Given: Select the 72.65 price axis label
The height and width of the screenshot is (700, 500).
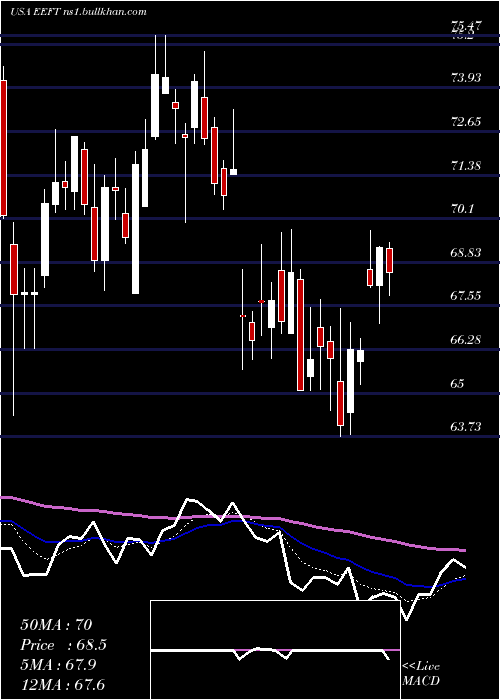Looking at the screenshot, I should 466,122.
